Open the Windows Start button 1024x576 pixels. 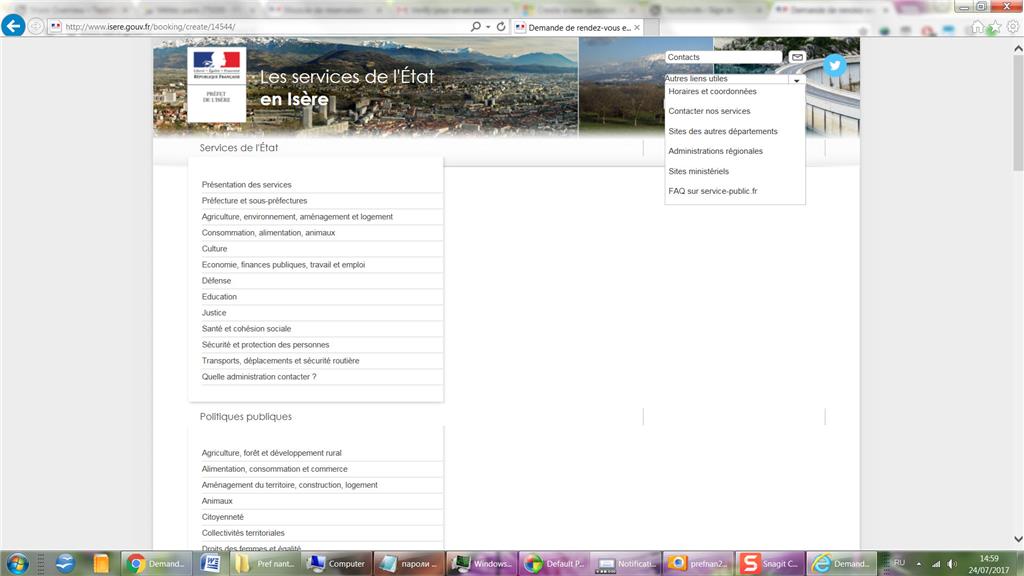tap(17, 563)
